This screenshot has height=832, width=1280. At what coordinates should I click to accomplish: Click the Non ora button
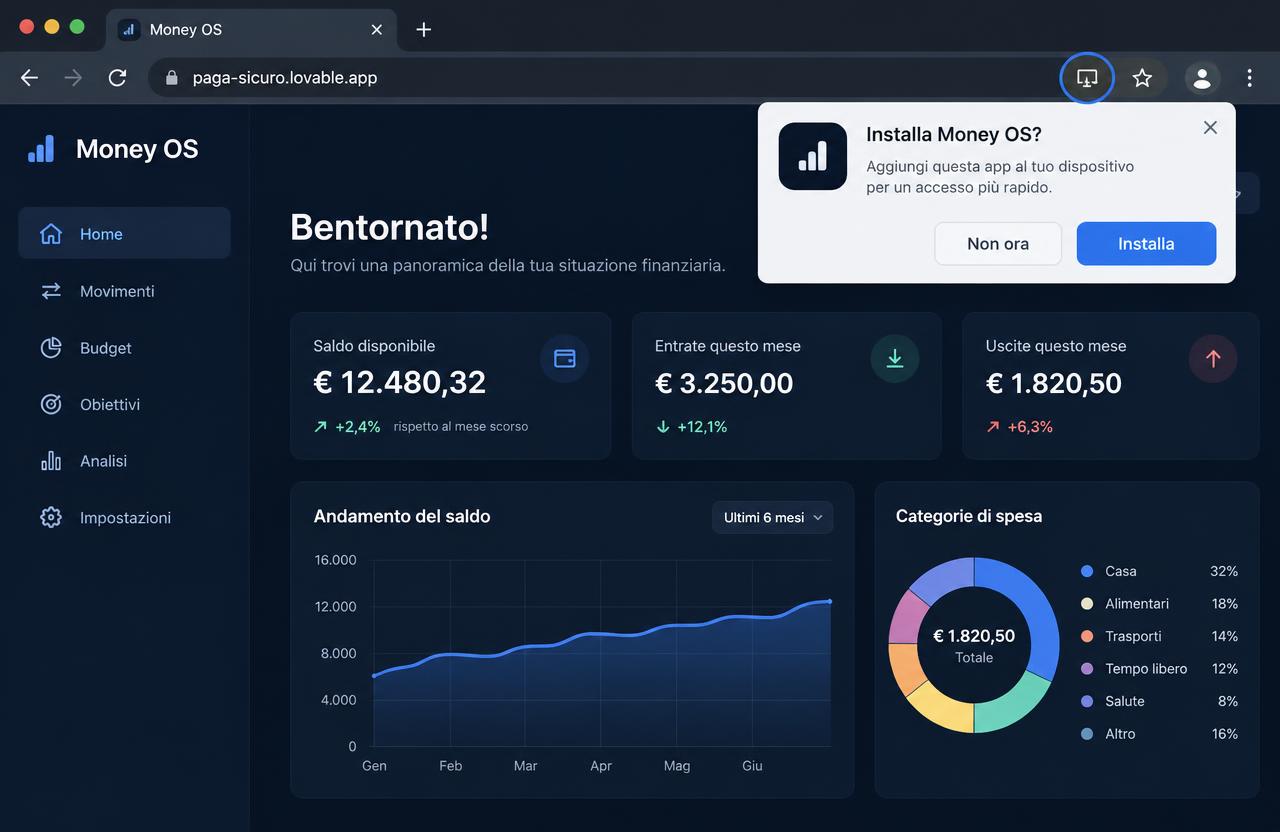pos(998,244)
